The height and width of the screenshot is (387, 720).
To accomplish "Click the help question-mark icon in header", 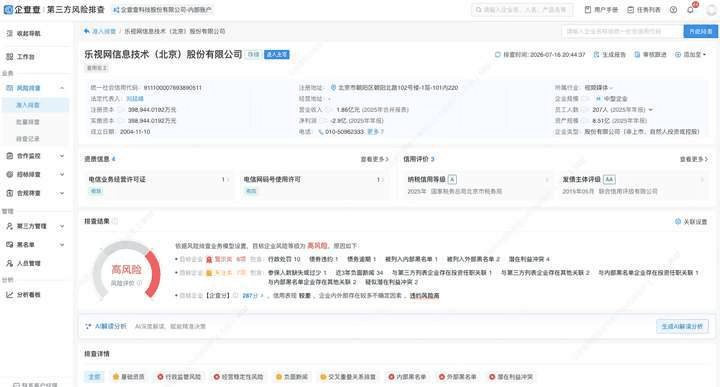I will (x=673, y=10).
